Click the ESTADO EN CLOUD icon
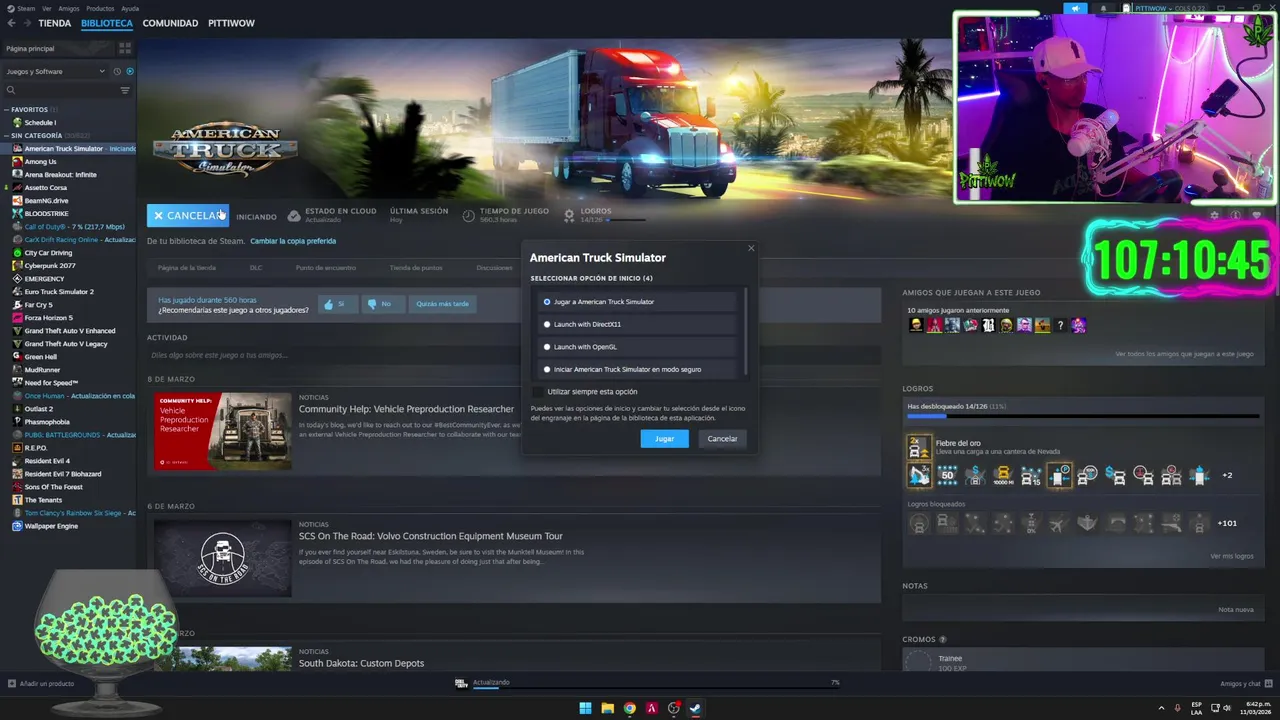Screen dimensions: 1280x720 [x=294, y=215]
